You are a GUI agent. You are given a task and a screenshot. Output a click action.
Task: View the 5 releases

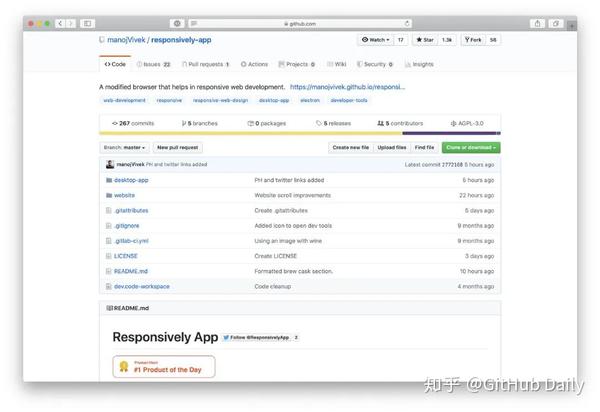pyautogui.click(x=334, y=123)
